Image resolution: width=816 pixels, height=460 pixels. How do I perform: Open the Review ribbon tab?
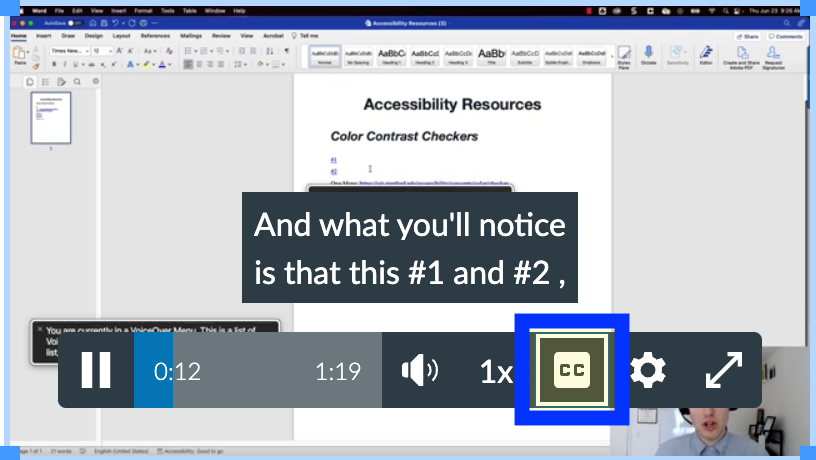(221, 36)
